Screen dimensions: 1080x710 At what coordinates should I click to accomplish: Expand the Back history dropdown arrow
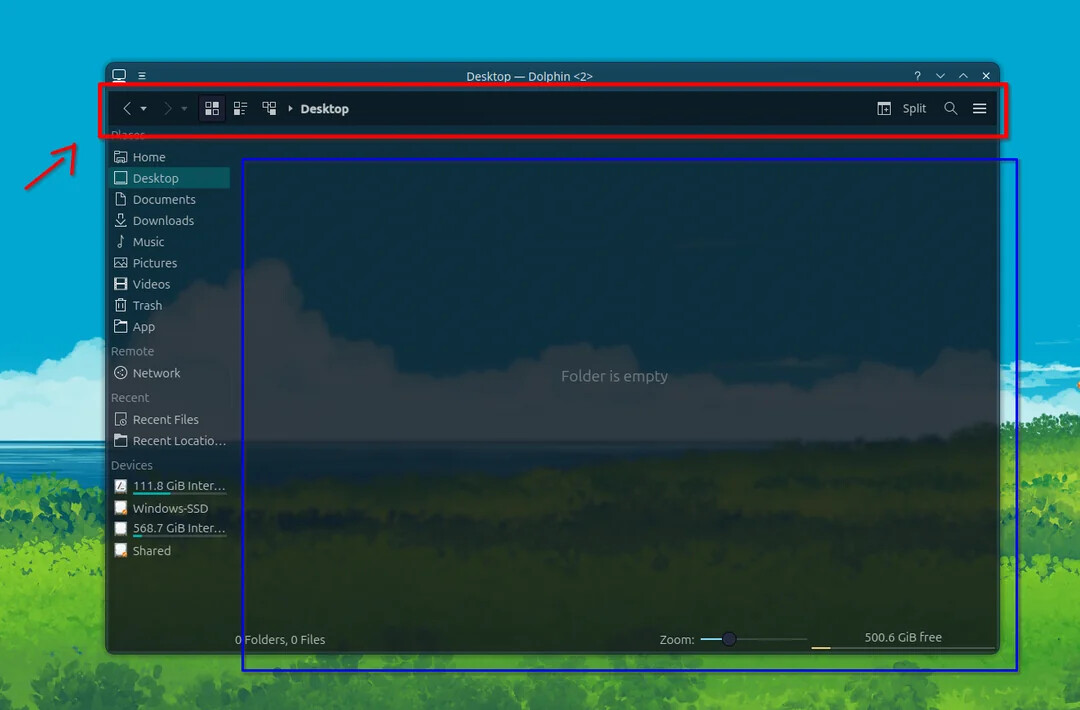point(144,109)
